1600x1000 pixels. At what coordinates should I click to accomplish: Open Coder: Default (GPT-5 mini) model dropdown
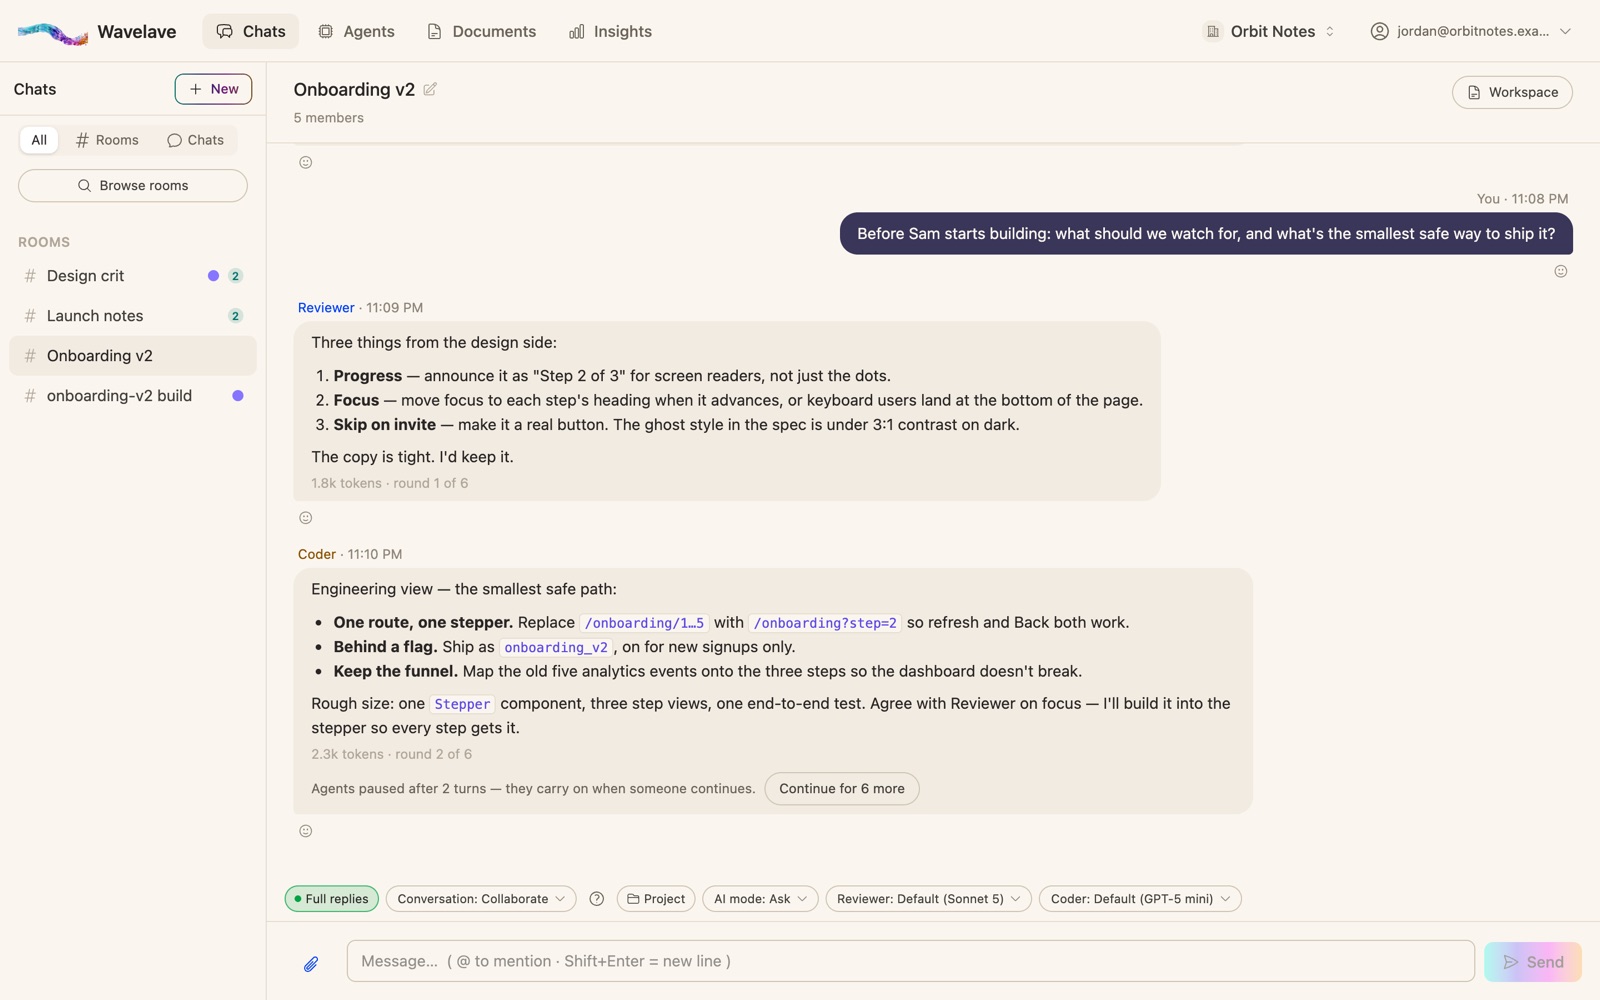click(x=1140, y=899)
